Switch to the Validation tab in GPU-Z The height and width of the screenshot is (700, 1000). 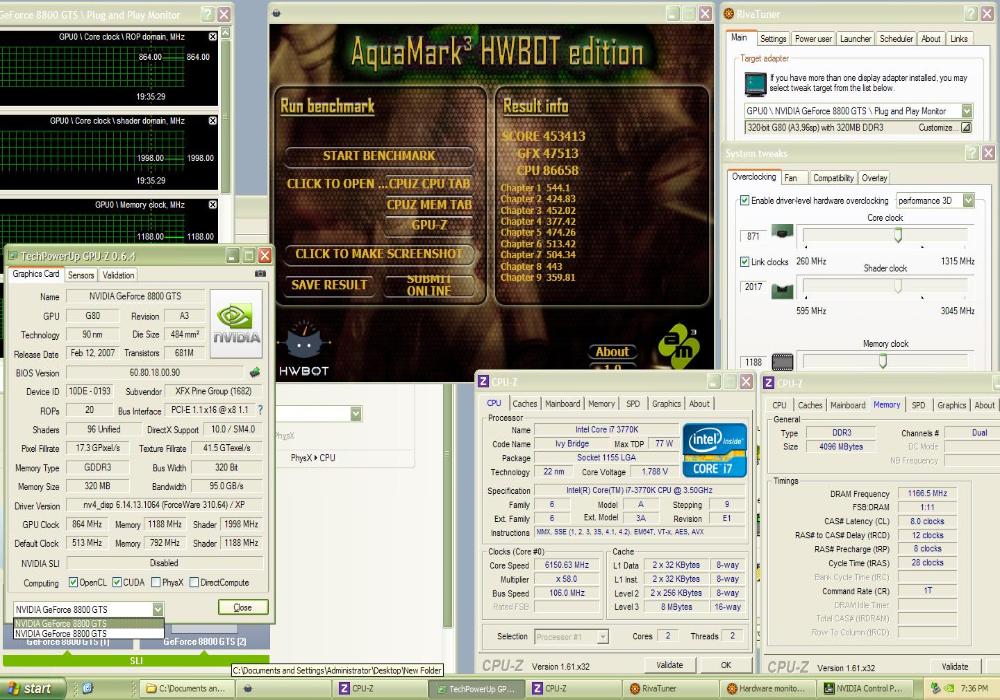click(119, 275)
